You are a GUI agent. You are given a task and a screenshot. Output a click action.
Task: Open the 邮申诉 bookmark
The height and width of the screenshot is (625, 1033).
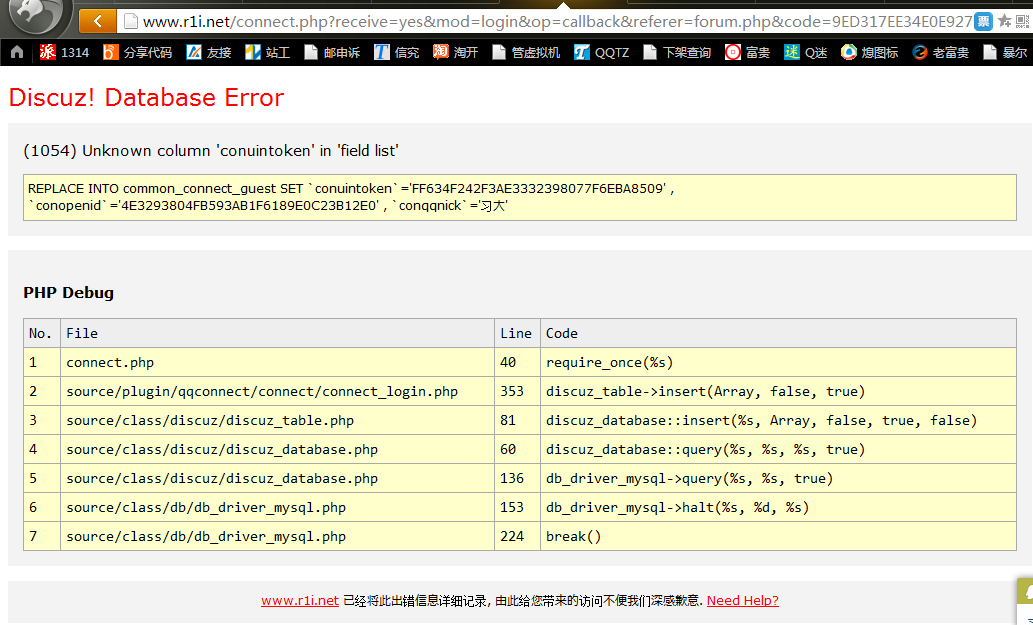(x=332, y=52)
